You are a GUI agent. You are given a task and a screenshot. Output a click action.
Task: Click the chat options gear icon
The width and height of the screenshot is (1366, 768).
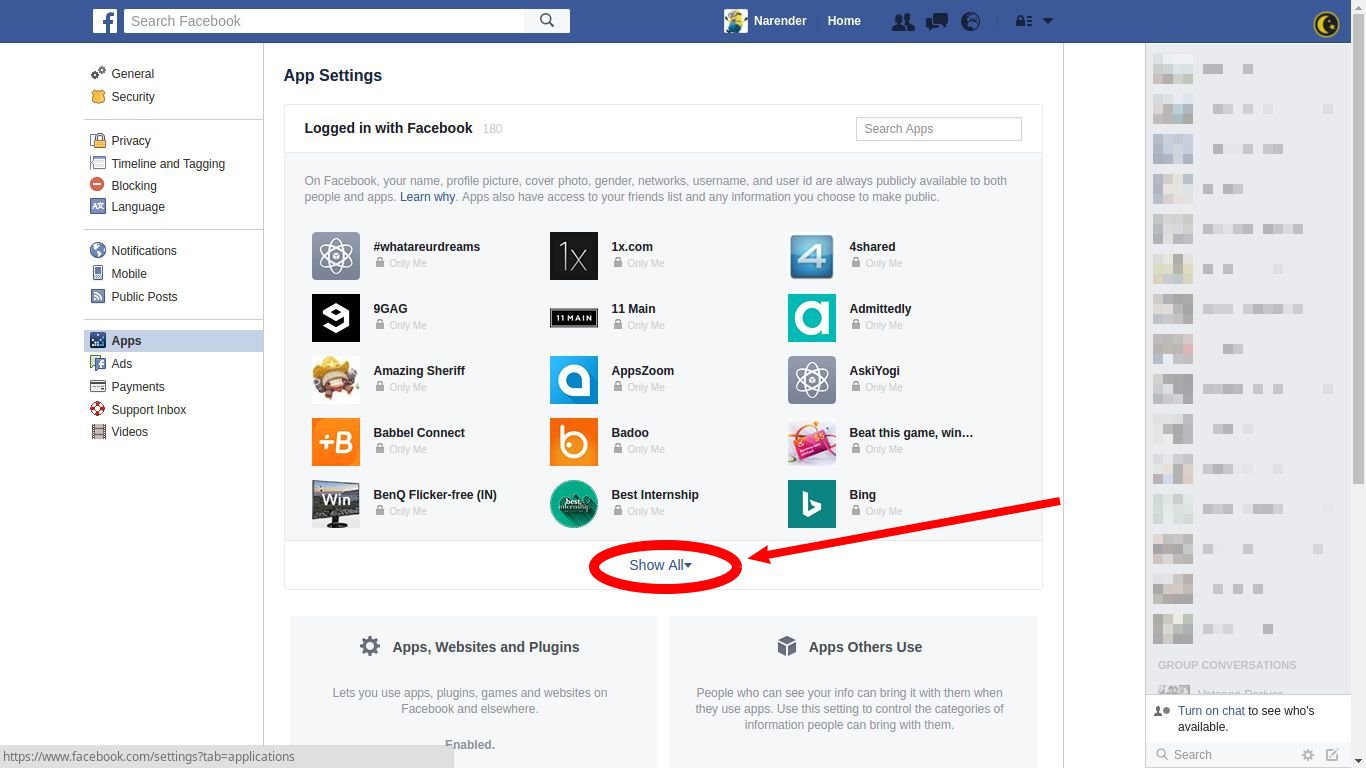[x=1307, y=755]
